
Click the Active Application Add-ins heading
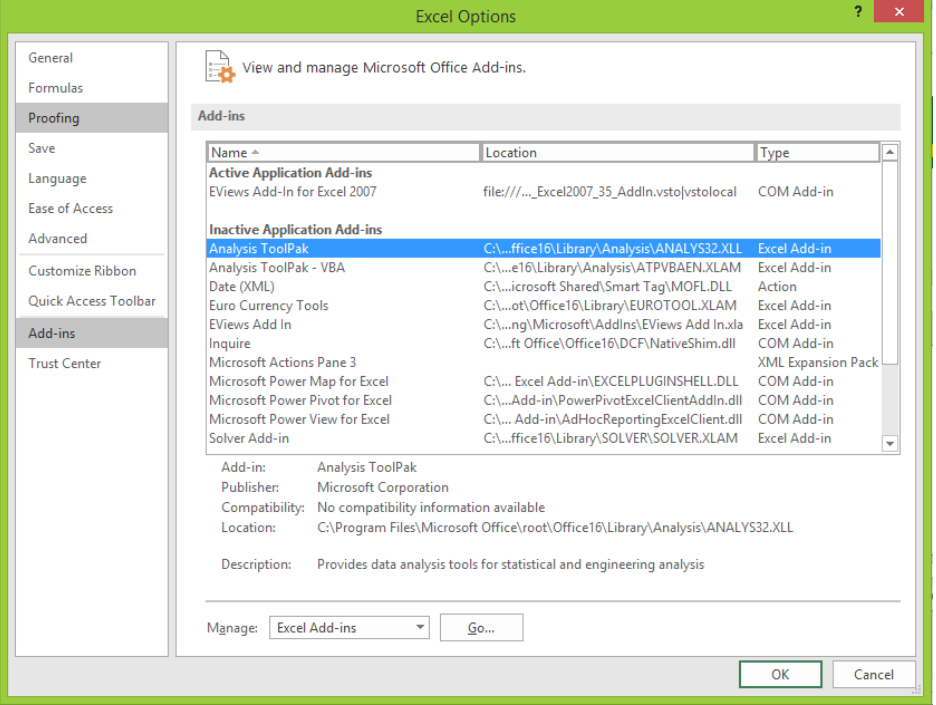click(x=290, y=173)
